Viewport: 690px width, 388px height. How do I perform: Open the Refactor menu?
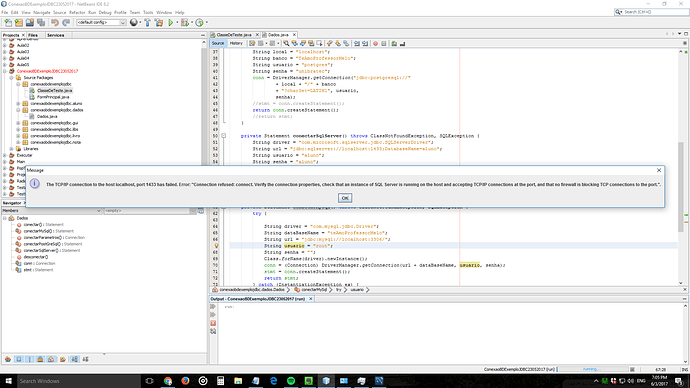click(x=77, y=12)
